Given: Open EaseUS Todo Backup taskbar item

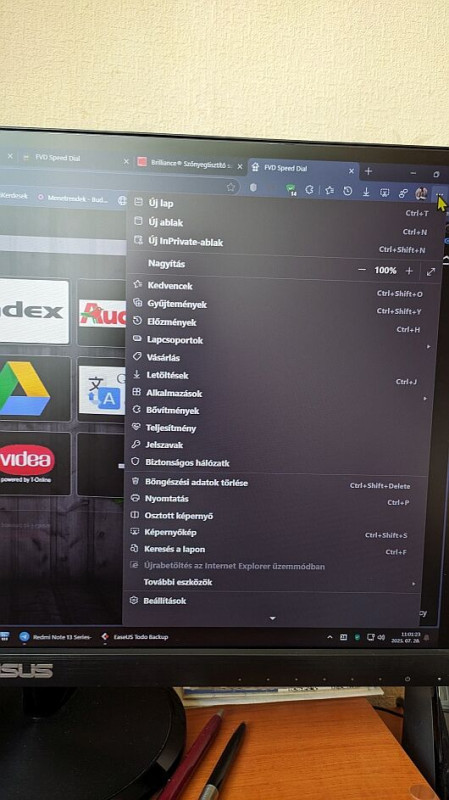Looking at the screenshot, I should [135, 637].
